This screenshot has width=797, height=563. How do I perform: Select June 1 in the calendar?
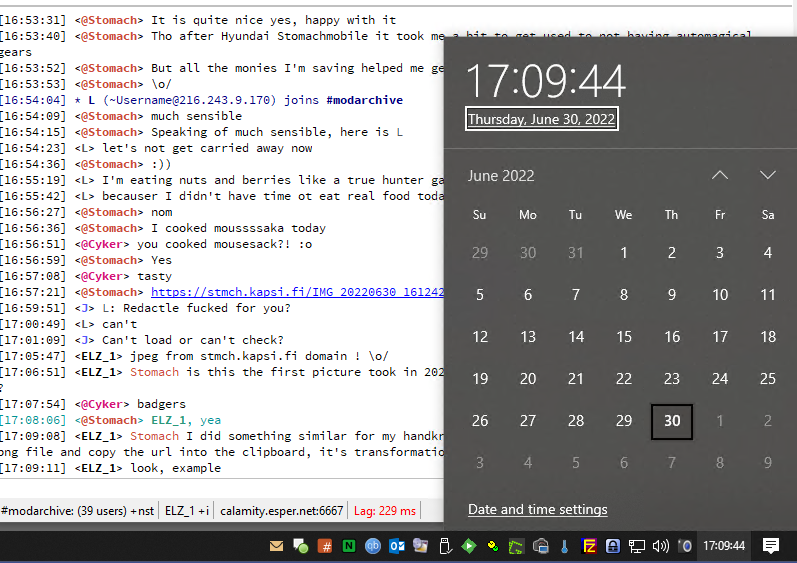(624, 253)
